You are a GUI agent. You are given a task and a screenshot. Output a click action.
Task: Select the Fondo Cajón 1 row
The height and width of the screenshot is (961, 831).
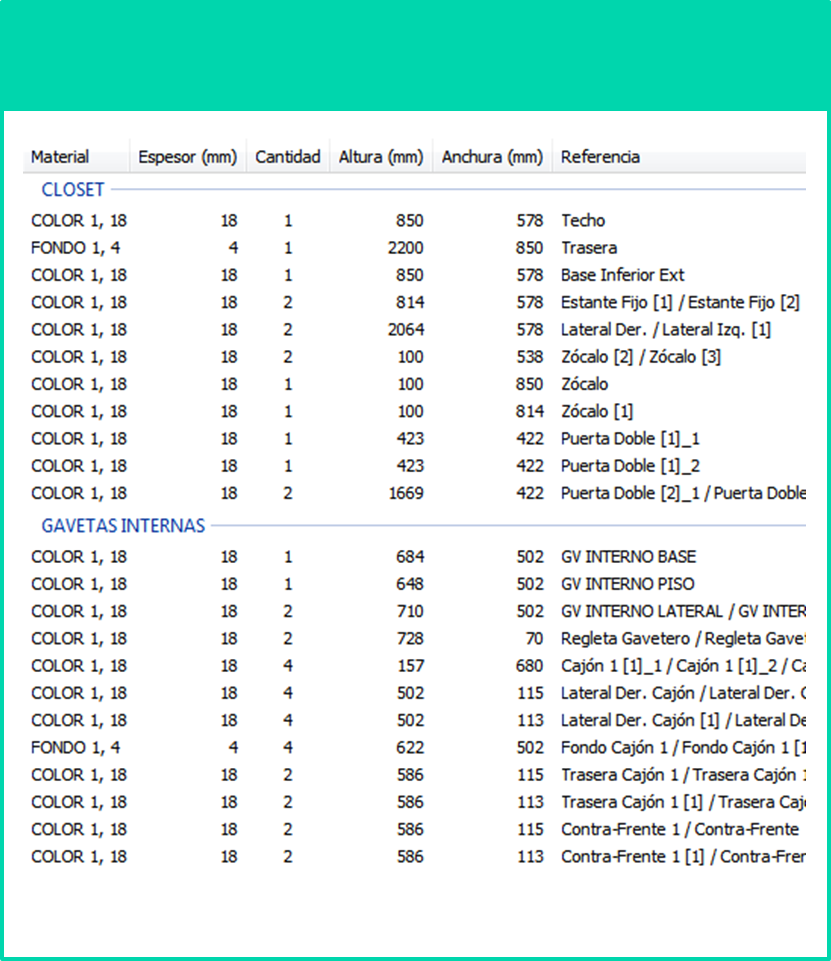tap(414, 748)
